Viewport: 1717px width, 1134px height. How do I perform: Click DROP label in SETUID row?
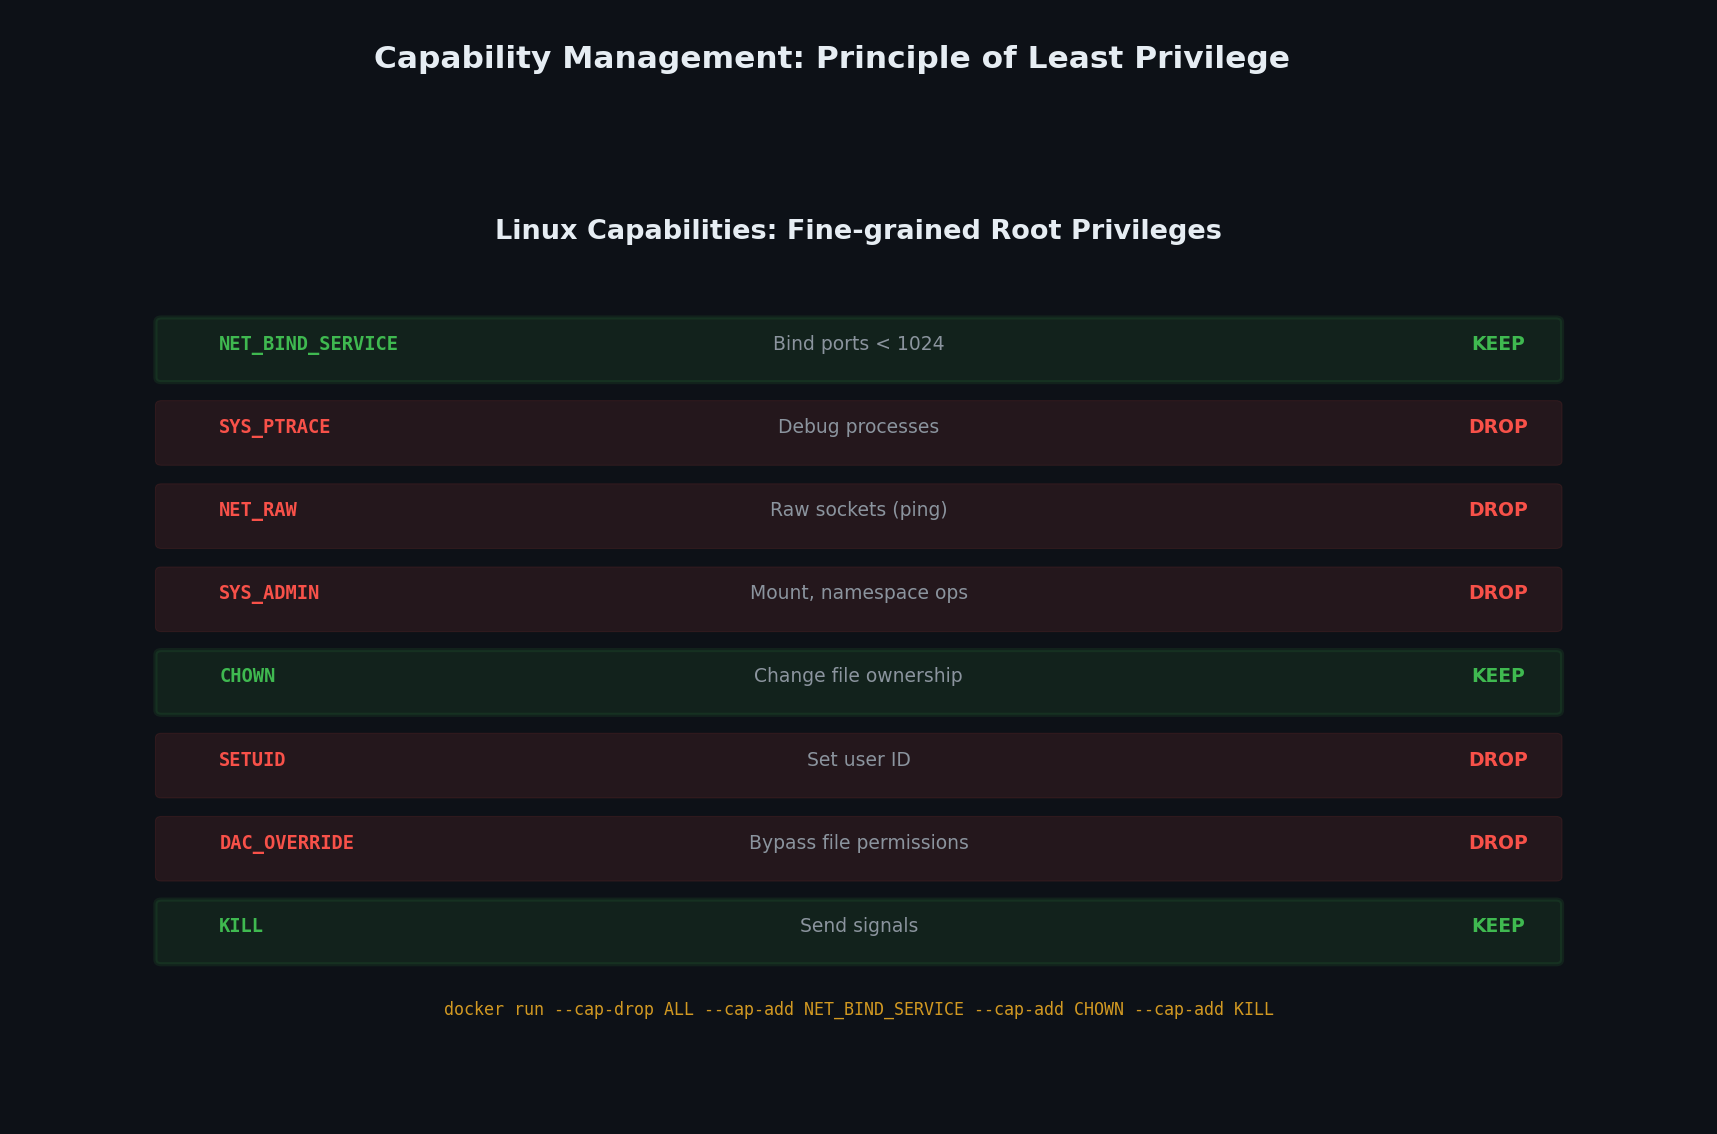[x=1498, y=760]
